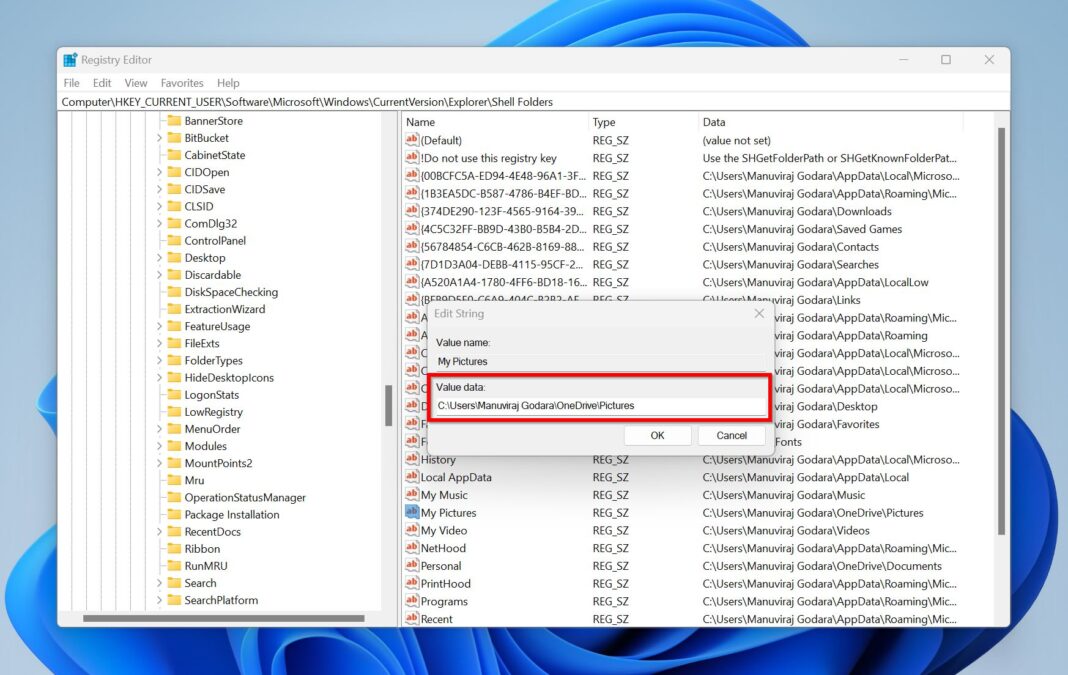Click the ab icon next to "My Video"
1068x675 pixels.
click(411, 530)
